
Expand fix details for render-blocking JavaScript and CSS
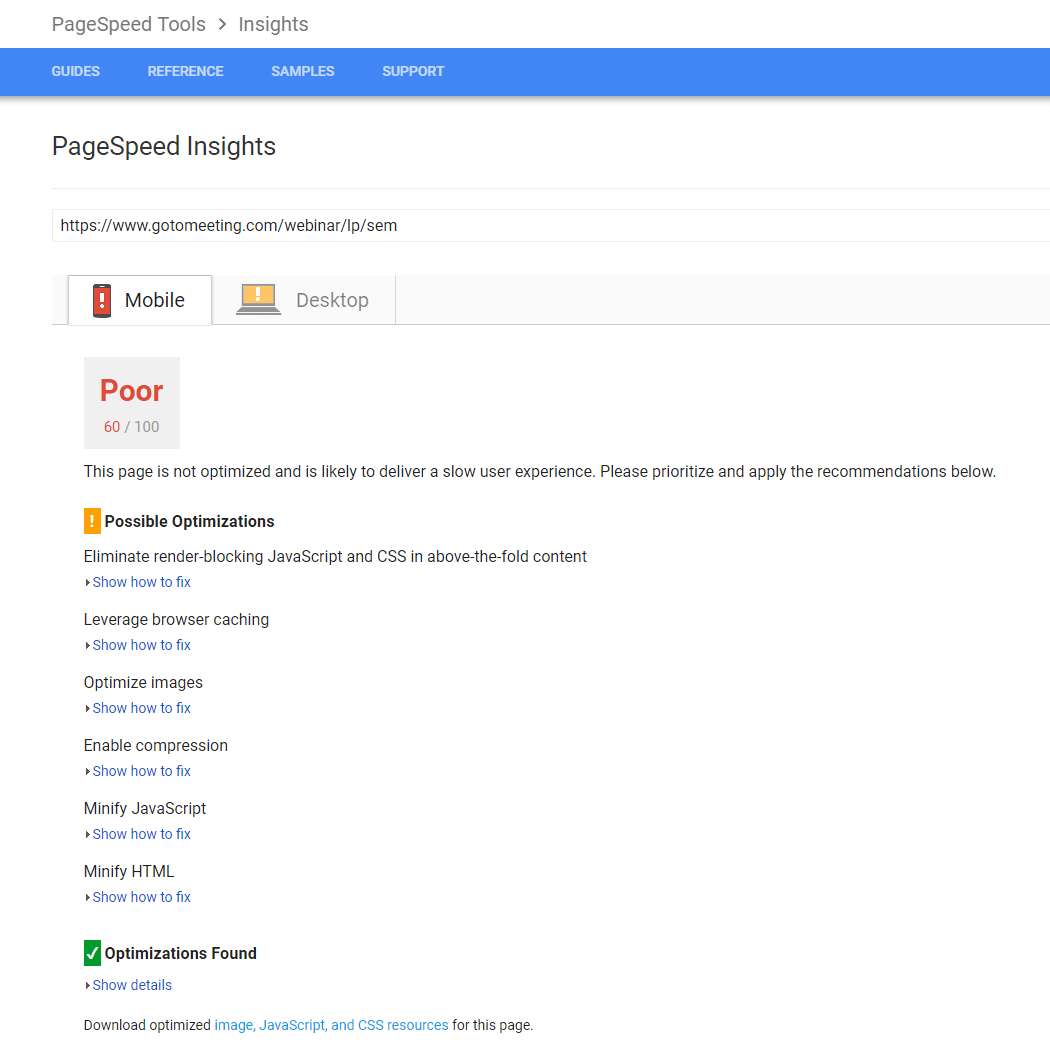[141, 582]
